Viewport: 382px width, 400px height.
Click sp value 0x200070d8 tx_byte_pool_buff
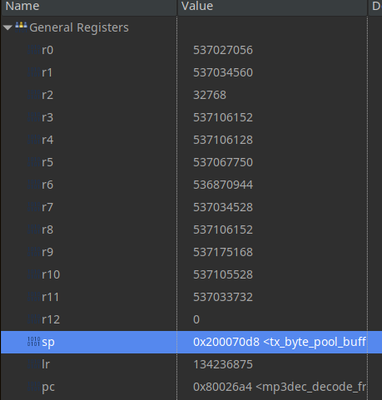pos(279,342)
